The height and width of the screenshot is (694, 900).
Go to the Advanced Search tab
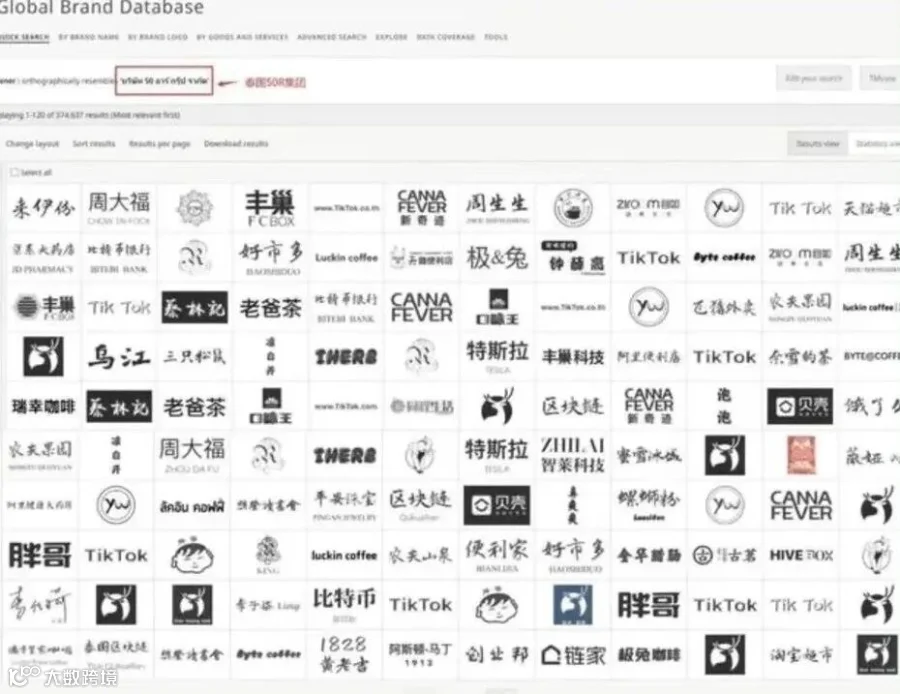pyautogui.click(x=332, y=37)
